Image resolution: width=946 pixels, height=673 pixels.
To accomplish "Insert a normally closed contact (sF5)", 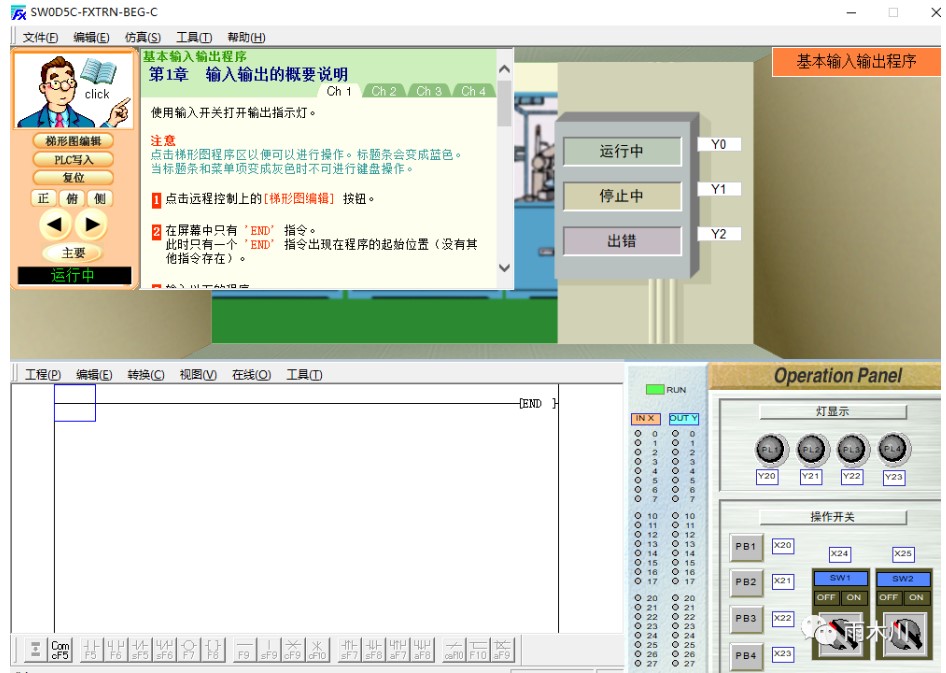I will pyautogui.click(x=140, y=649).
